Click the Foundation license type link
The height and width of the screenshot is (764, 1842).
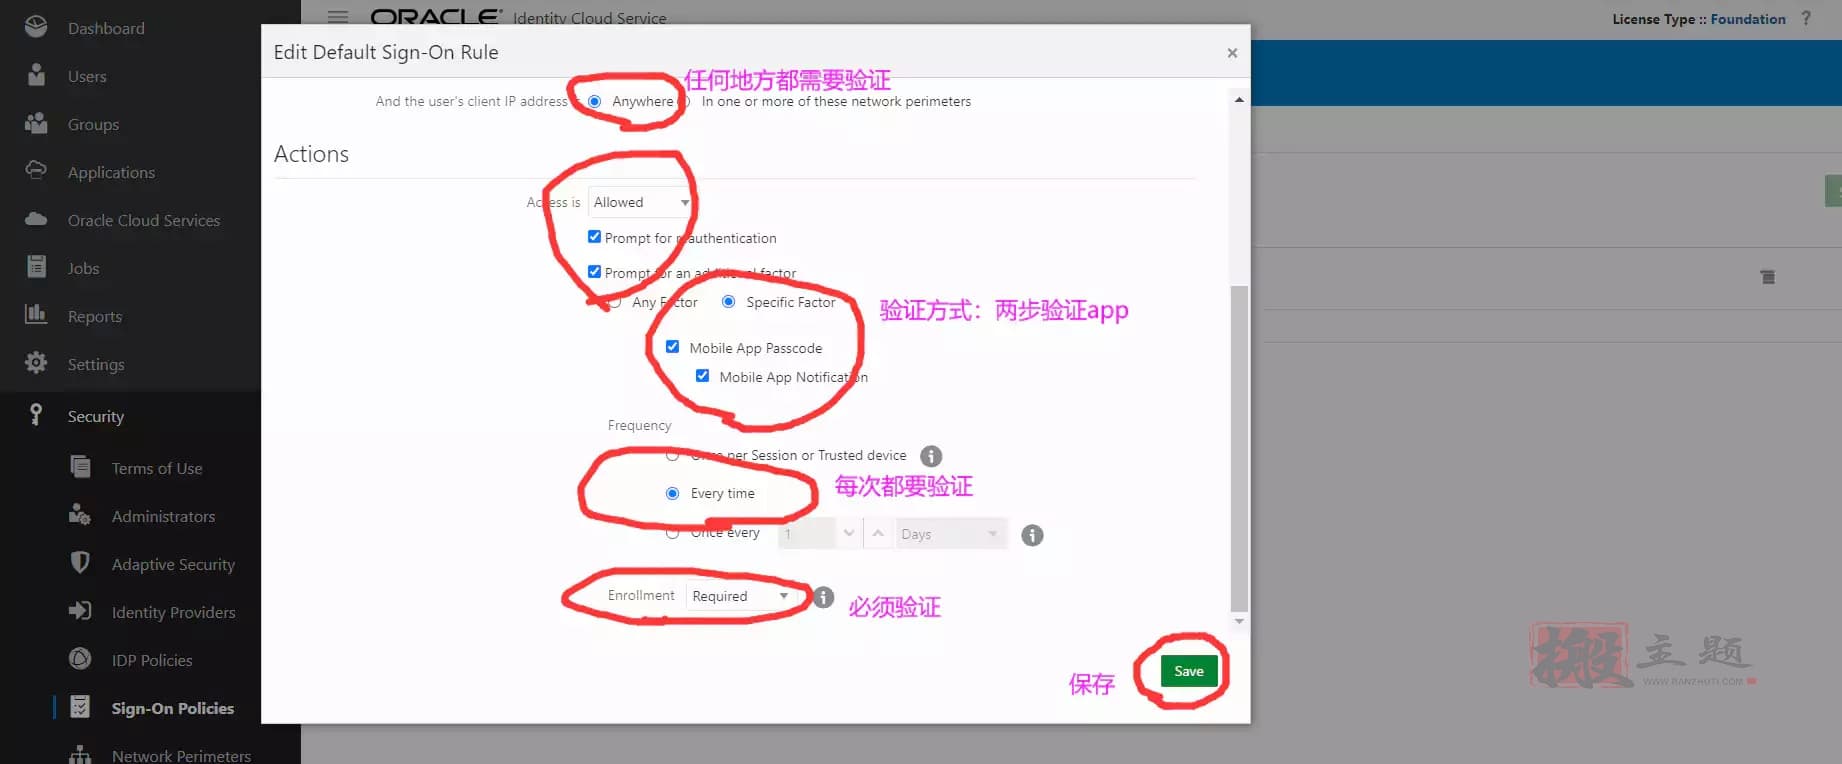[1748, 19]
